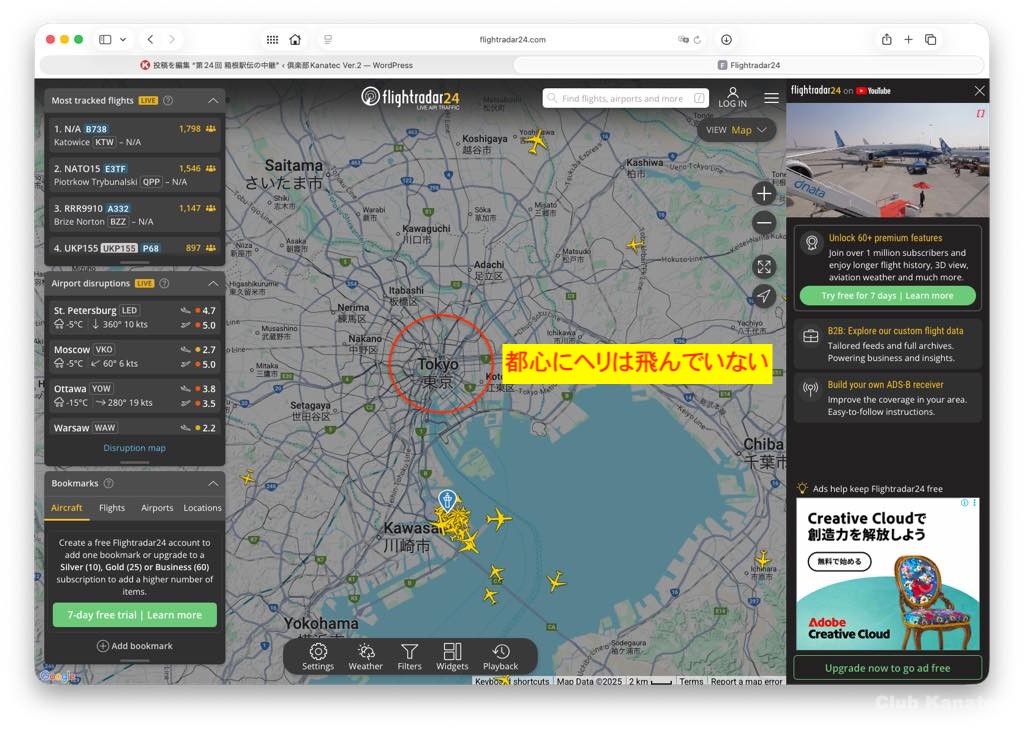Viewport: 1024px width, 730px height.
Task: Center map on my location arrow
Action: 764,296
